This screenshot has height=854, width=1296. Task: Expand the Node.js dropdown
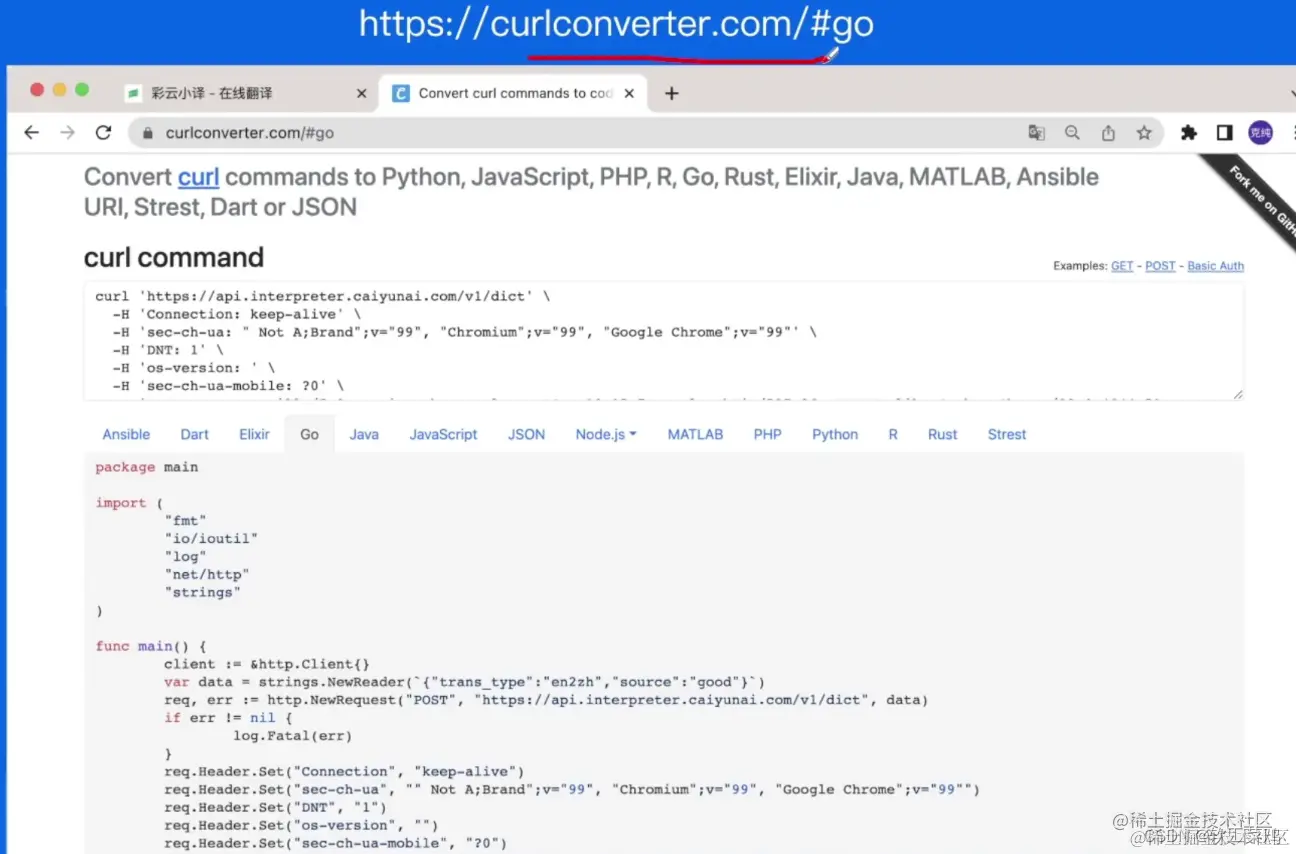(x=606, y=434)
